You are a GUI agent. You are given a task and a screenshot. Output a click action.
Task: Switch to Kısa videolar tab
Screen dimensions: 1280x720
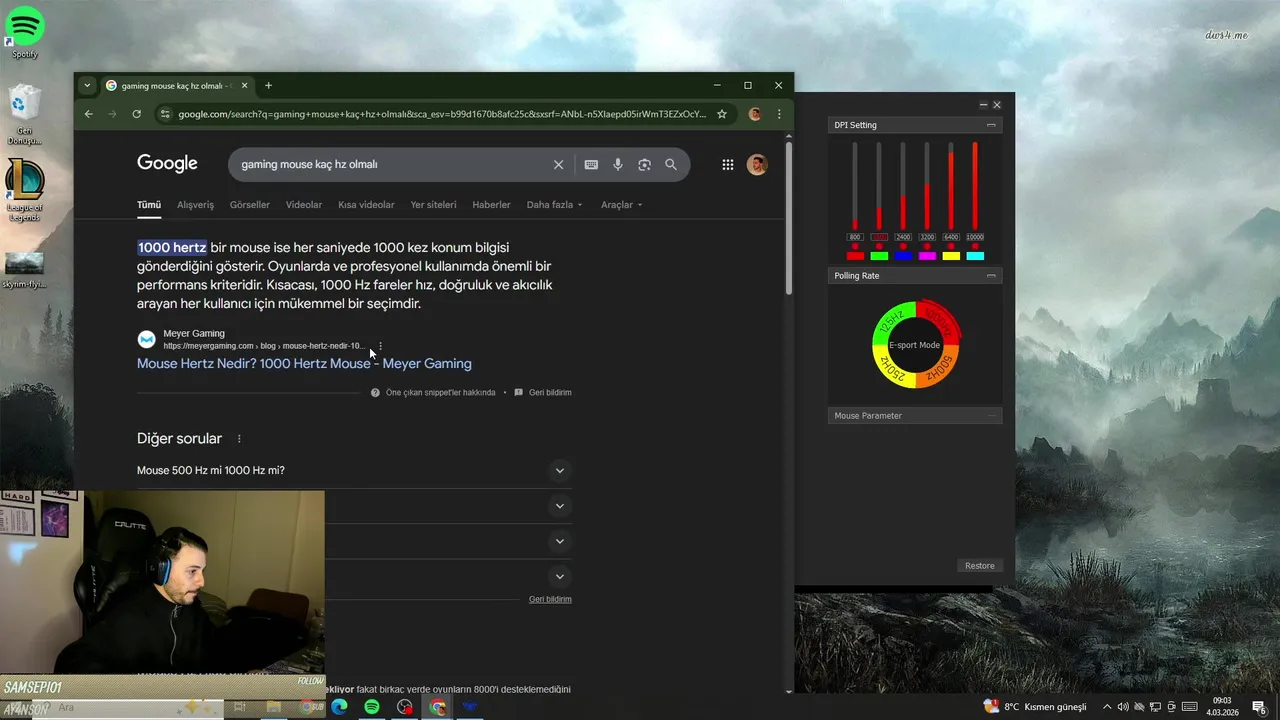tap(366, 205)
